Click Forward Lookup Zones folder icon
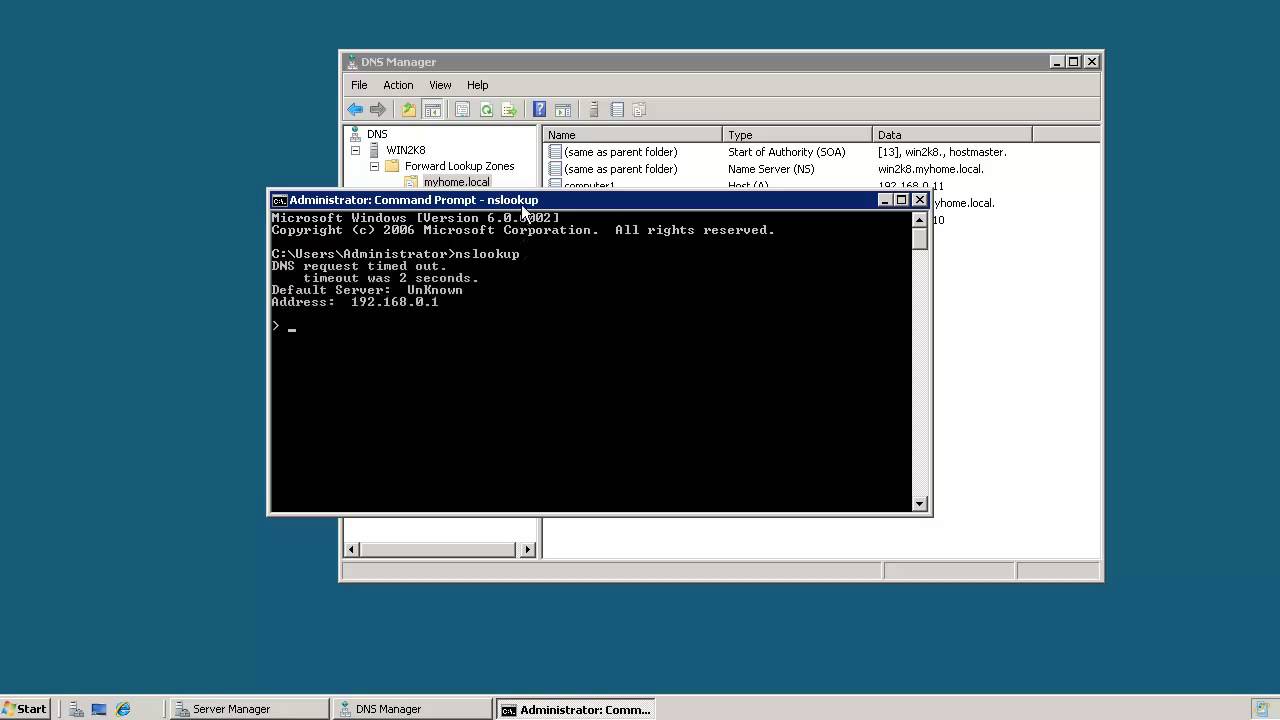 (392, 166)
